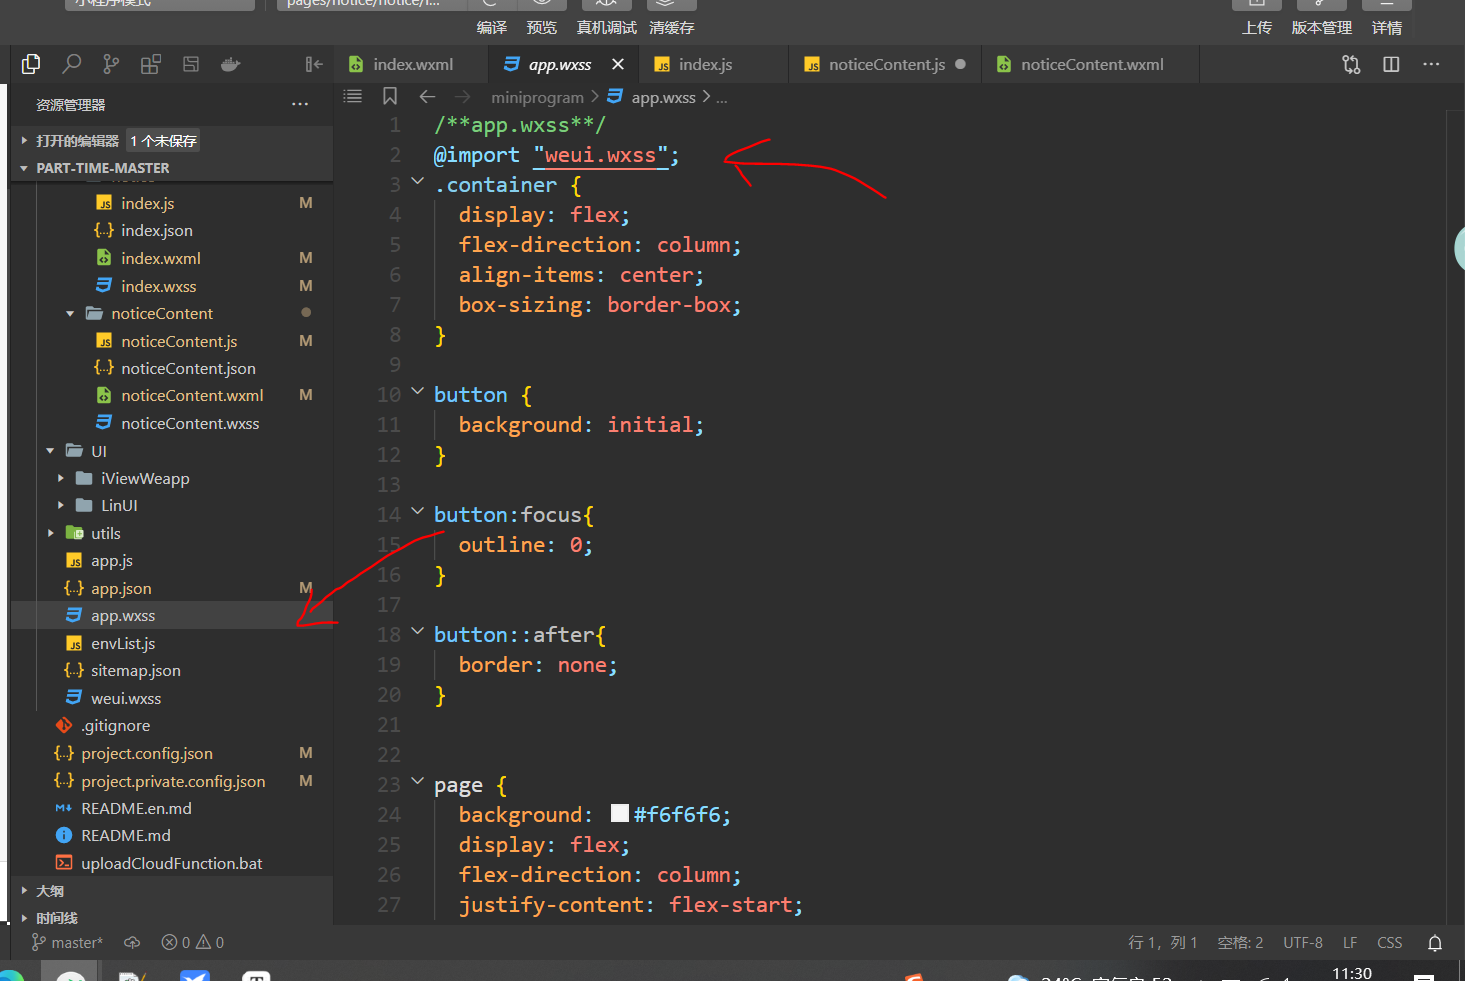Image resolution: width=1465 pixels, height=981 pixels.
Task: Click the notifications bell in status bar
Action: (x=1435, y=942)
